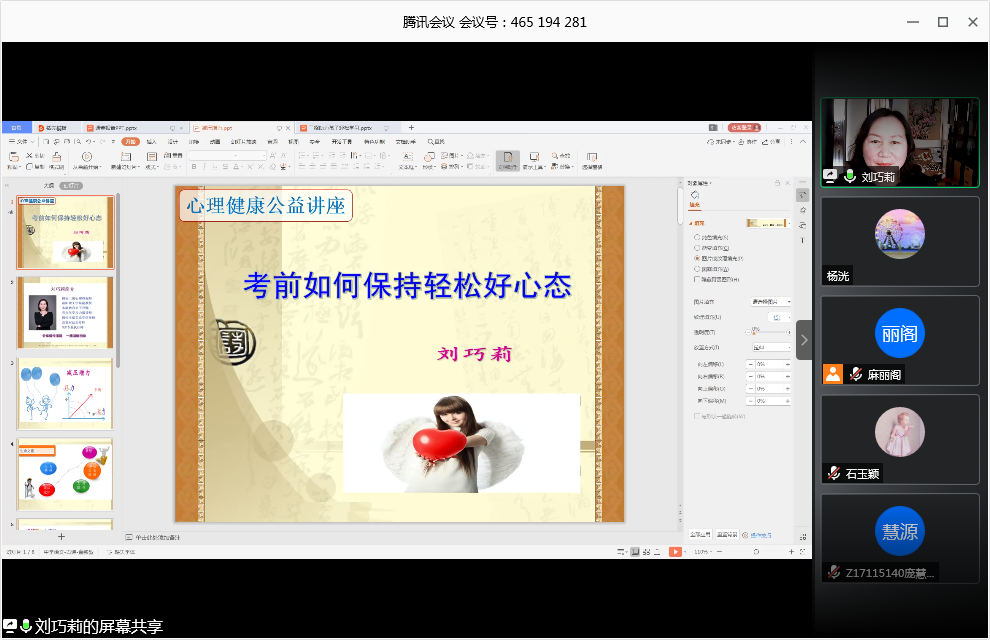
Task: Click the microphone icon beside 刘巧莉's name
Action: (x=850, y=176)
